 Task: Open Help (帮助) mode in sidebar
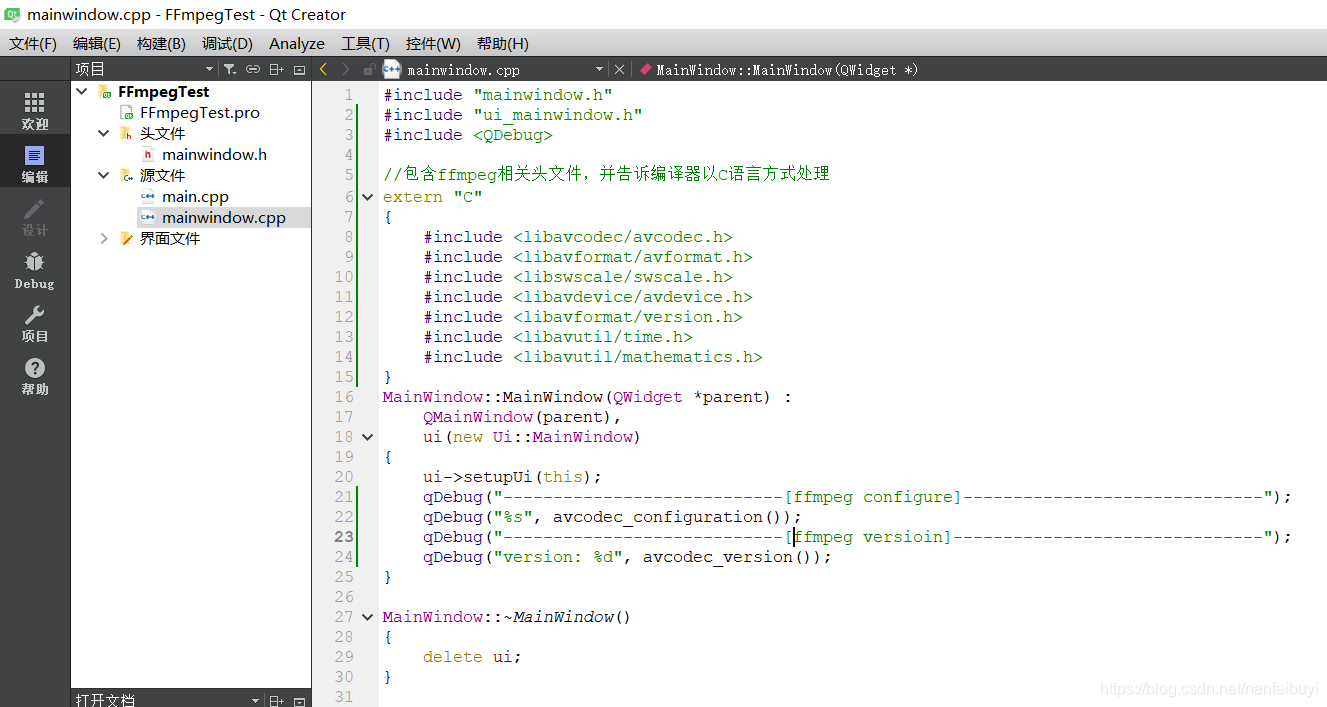pos(35,376)
